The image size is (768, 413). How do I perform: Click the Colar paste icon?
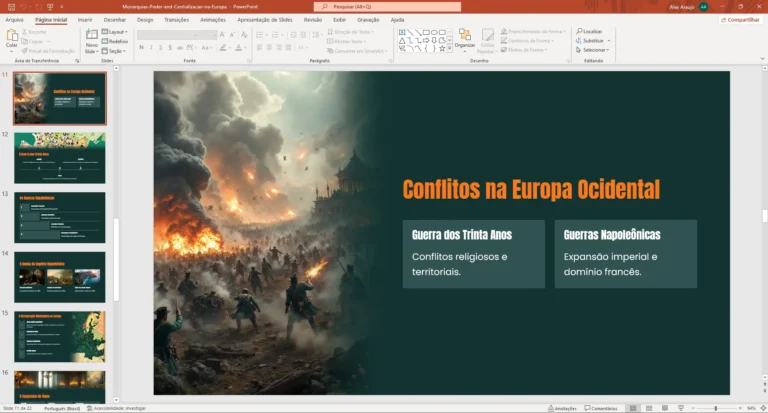click(12, 36)
